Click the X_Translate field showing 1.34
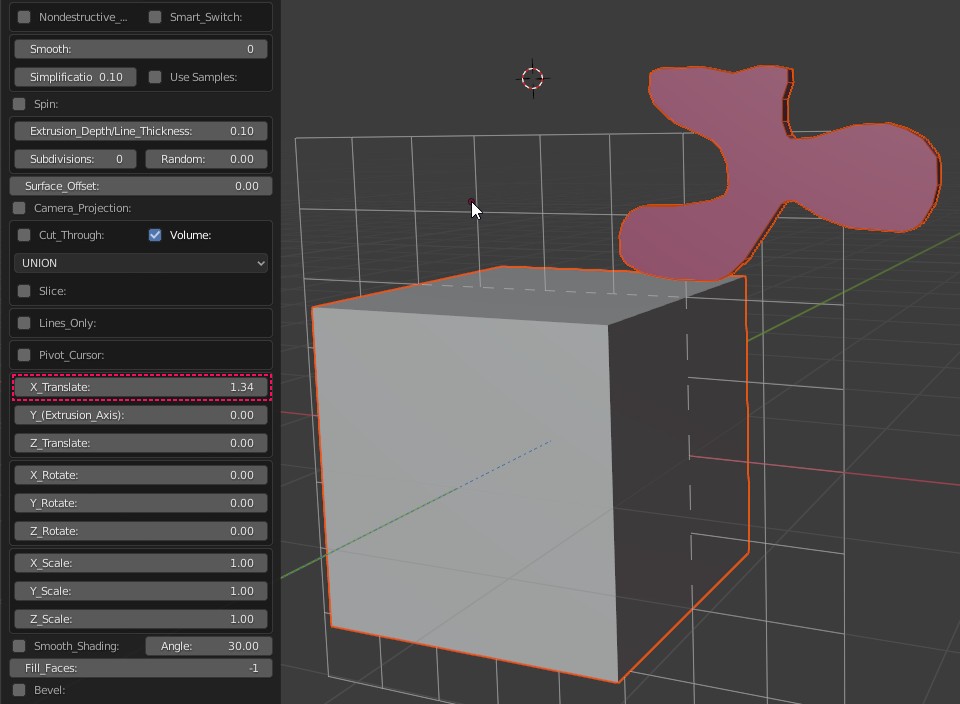The image size is (960, 704). pyautogui.click(x=140, y=387)
